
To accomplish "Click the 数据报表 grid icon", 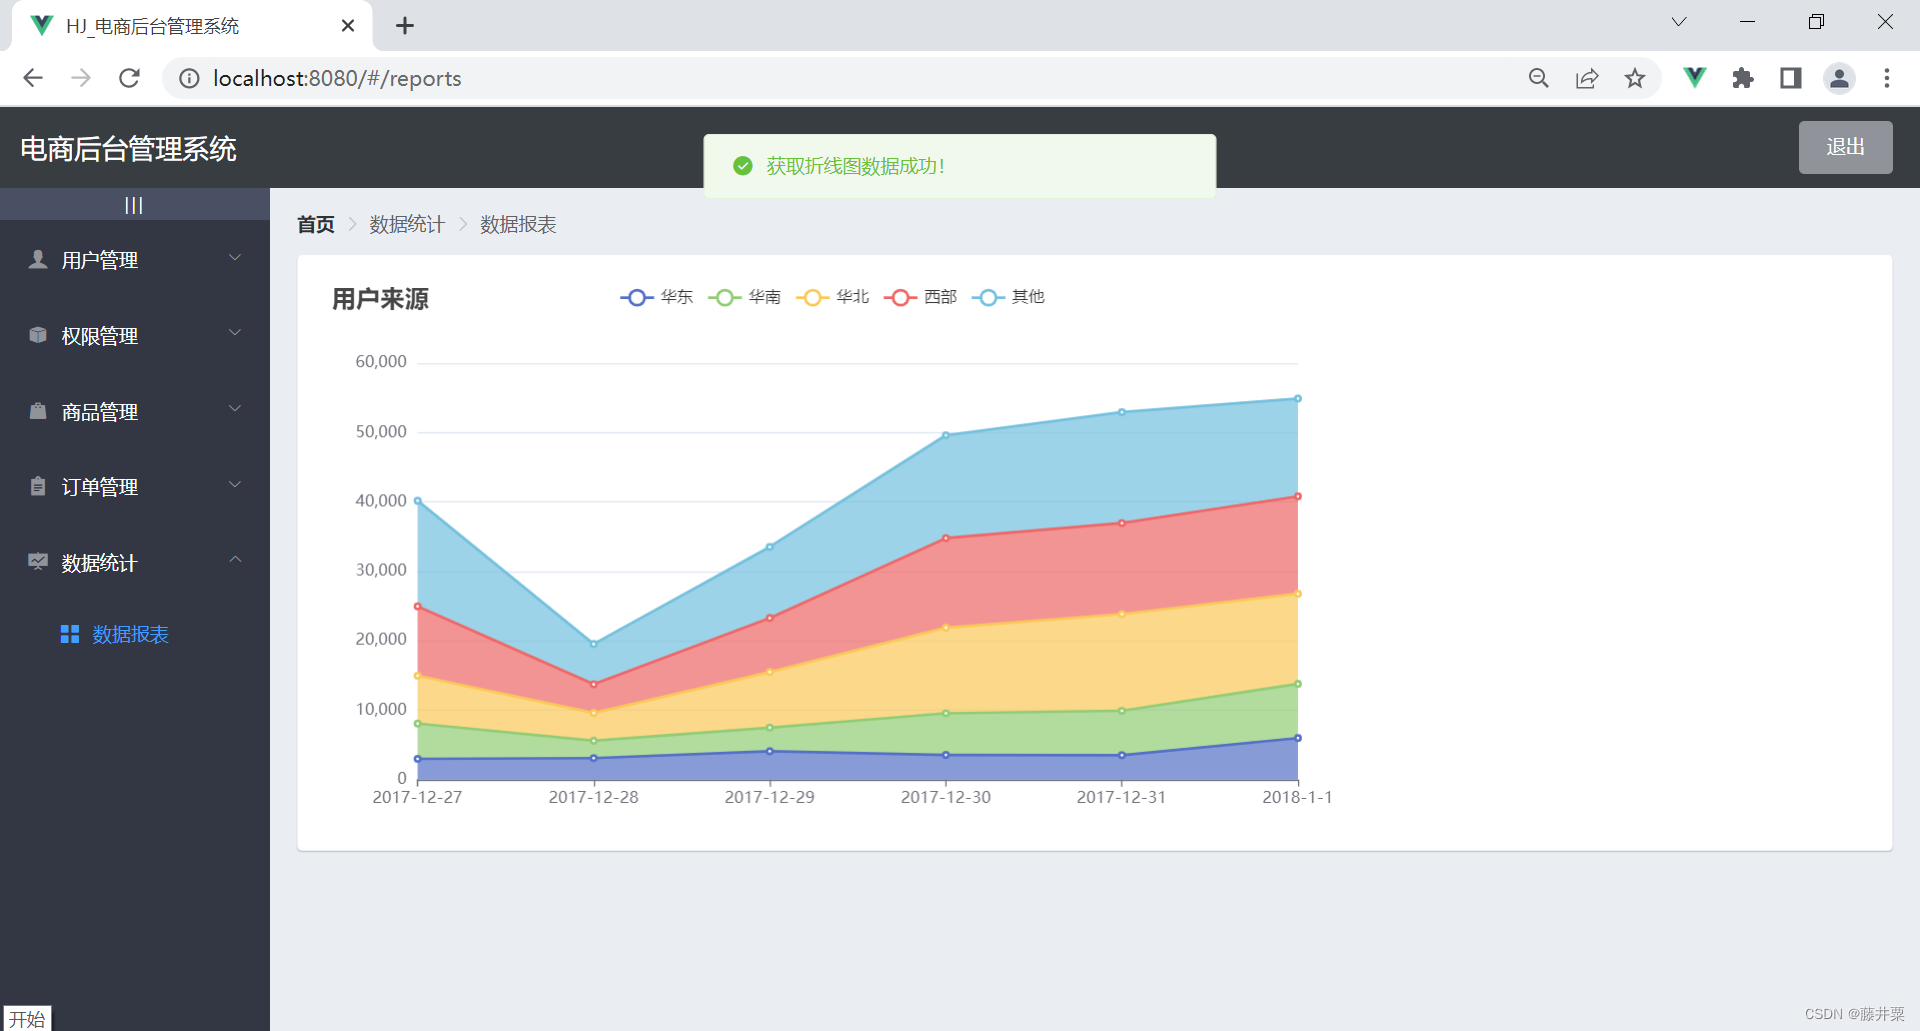I will pos(70,634).
